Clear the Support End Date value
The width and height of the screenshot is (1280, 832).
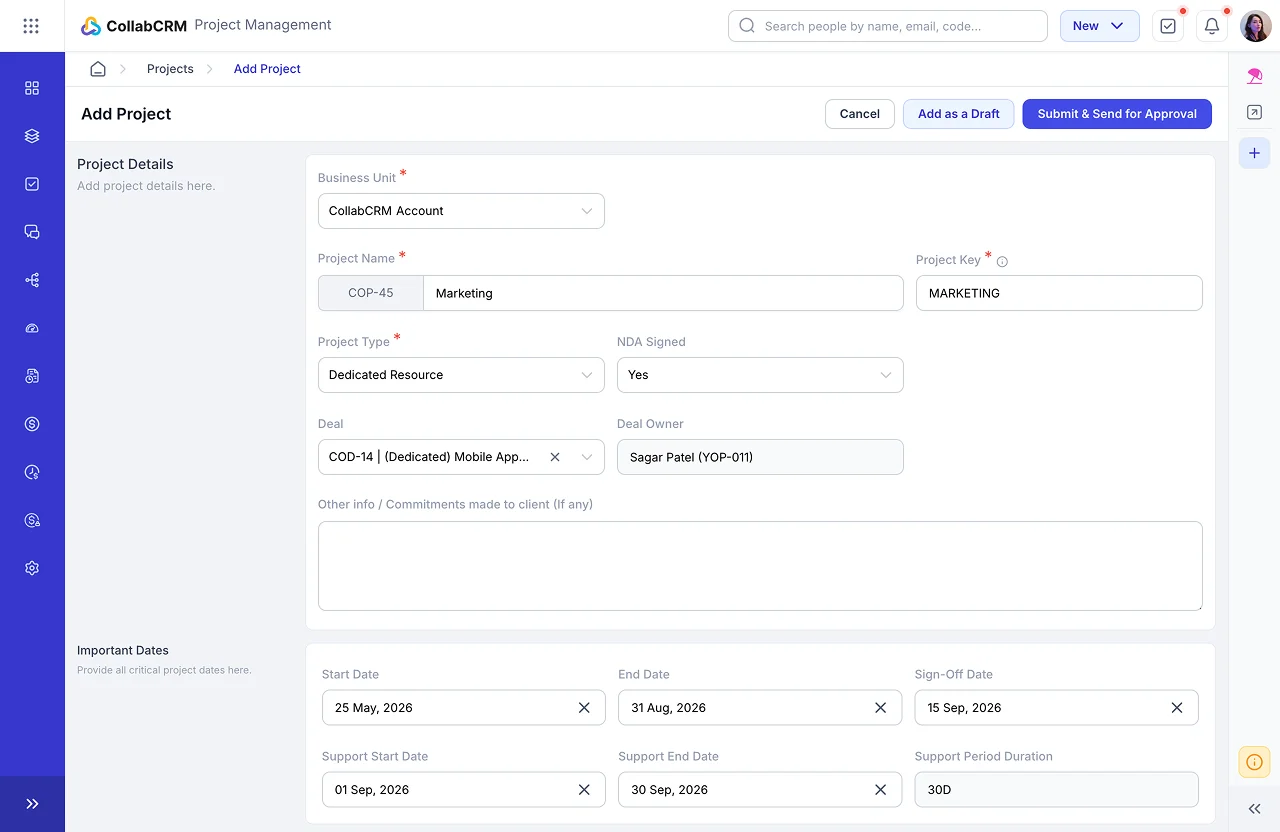[x=880, y=789]
